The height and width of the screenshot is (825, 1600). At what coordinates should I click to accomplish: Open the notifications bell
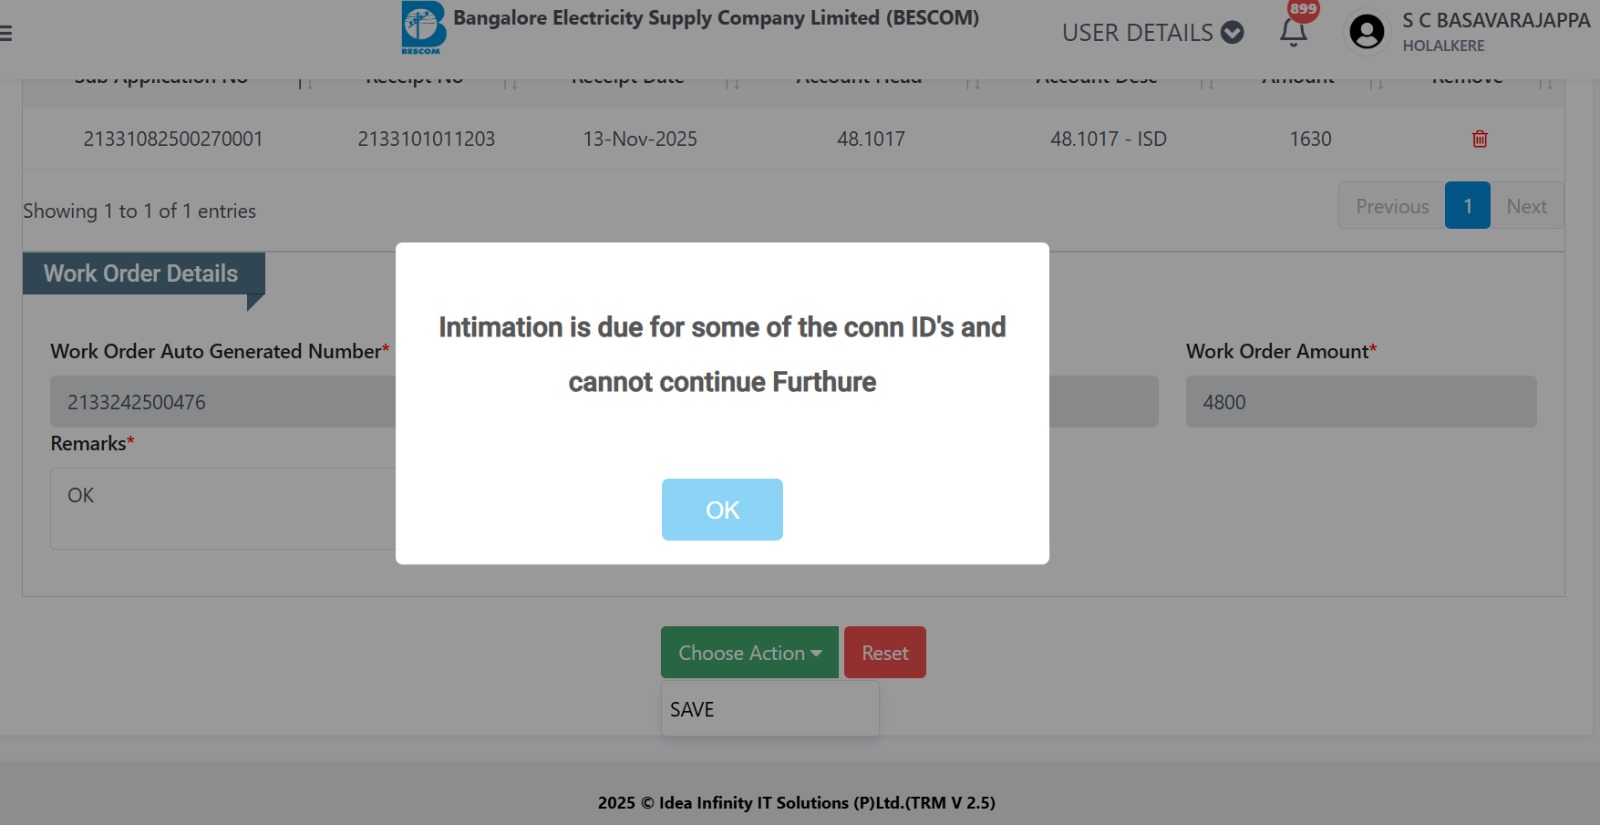(1293, 32)
